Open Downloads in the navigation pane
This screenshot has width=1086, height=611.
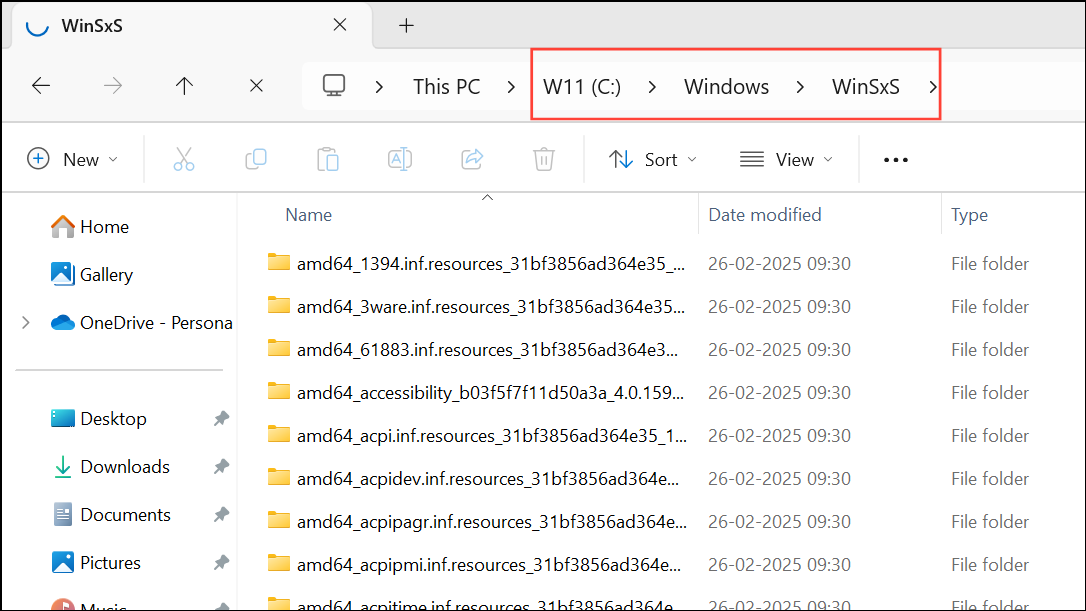pos(111,466)
